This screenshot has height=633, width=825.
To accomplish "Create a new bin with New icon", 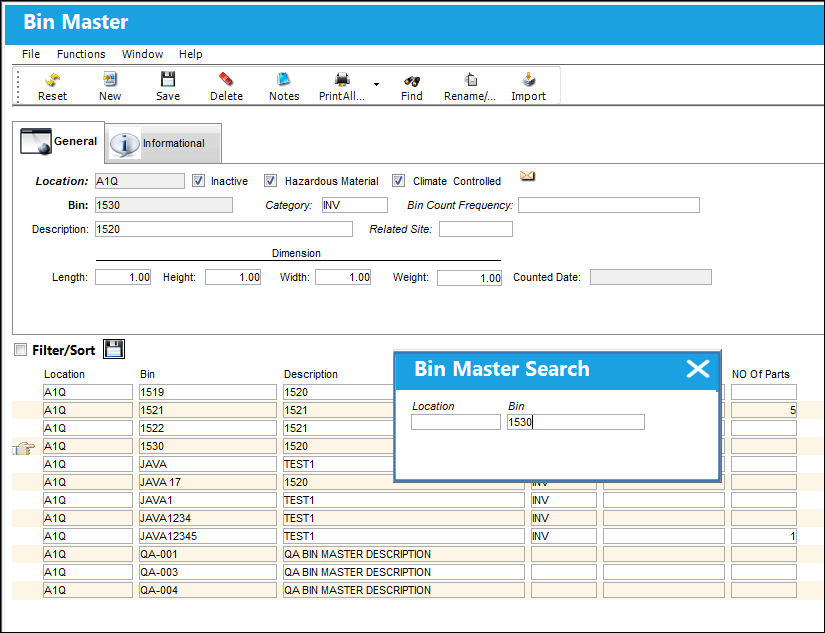I will point(109,79).
